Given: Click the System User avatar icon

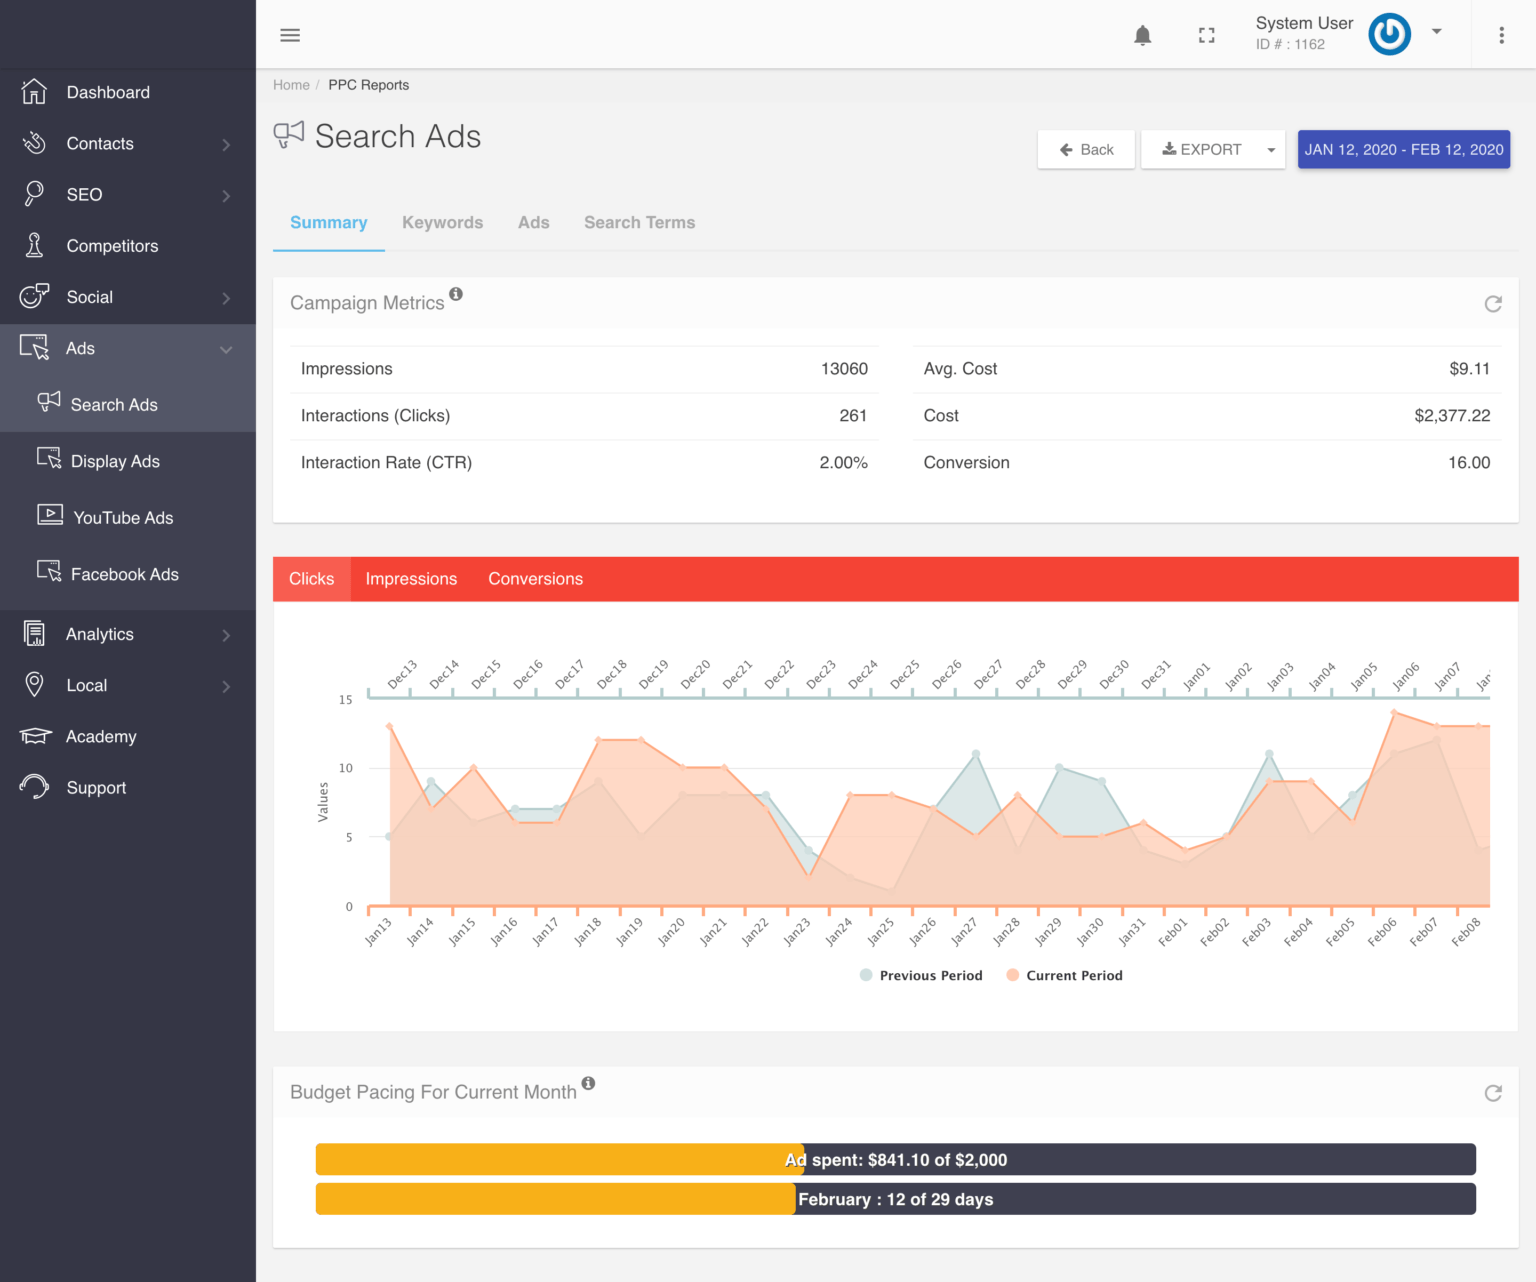Looking at the screenshot, I should point(1389,34).
